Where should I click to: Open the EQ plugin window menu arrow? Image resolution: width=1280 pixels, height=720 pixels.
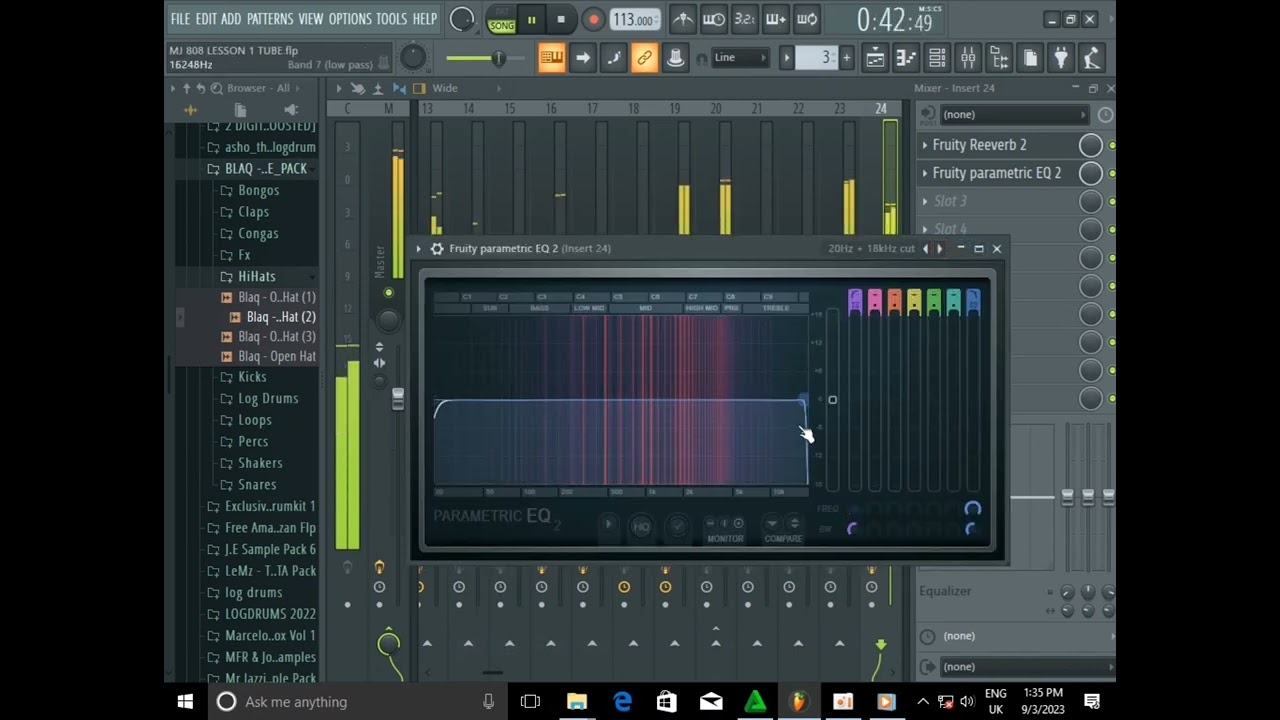[x=419, y=249]
